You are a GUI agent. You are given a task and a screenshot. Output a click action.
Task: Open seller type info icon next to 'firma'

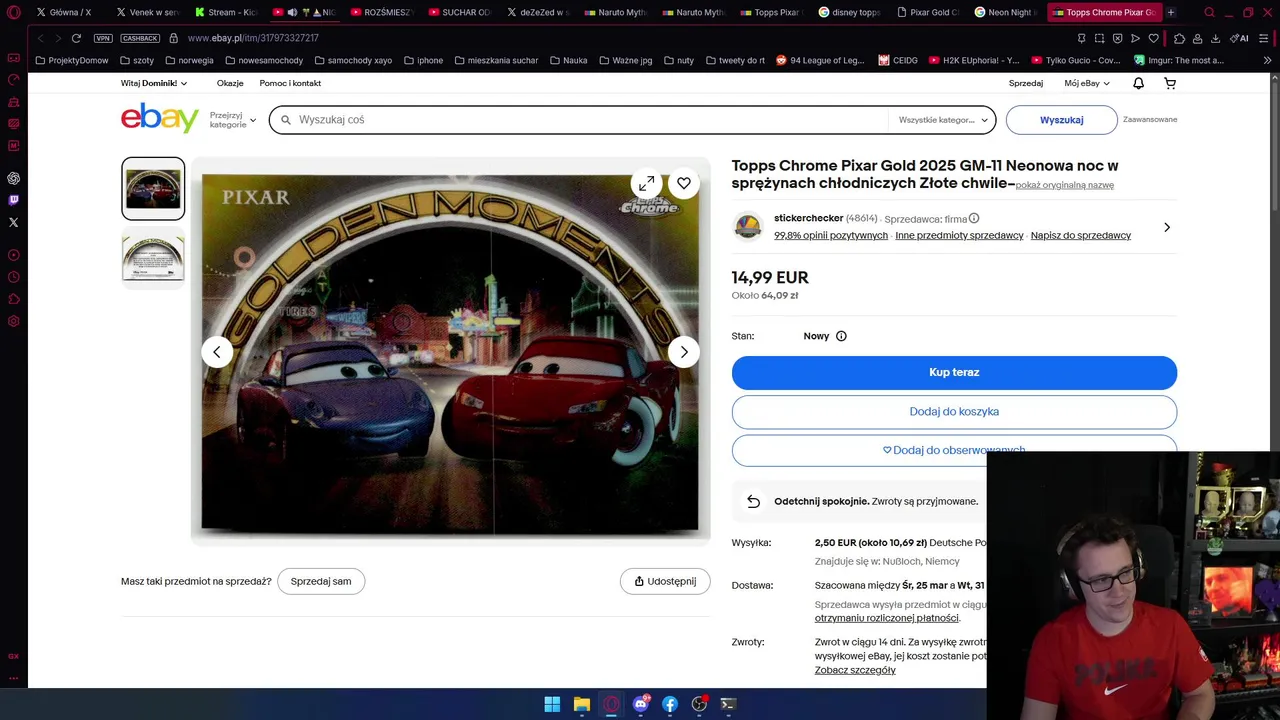click(974, 218)
